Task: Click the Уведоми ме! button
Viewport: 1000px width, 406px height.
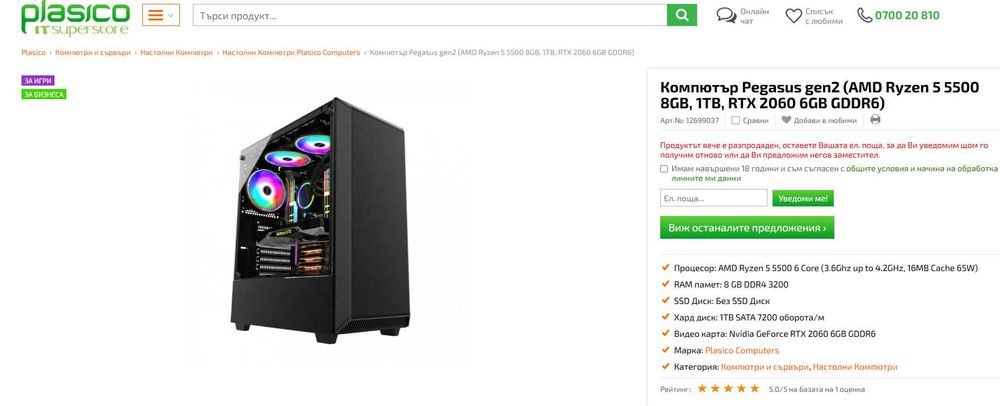Action: tap(803, 198)
